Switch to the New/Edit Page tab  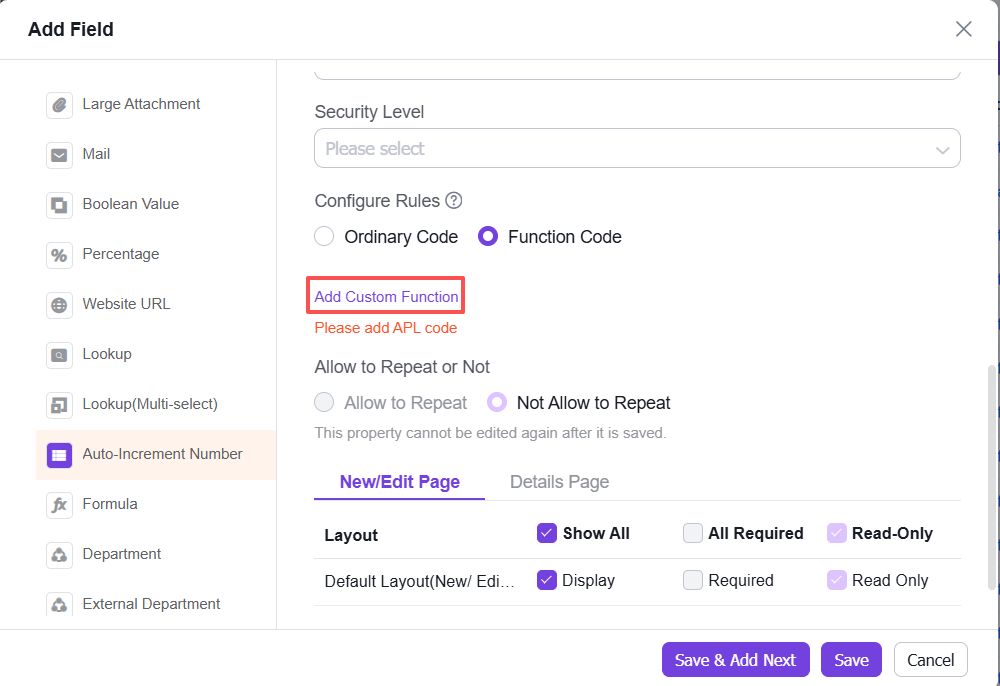tap(400, 482)
